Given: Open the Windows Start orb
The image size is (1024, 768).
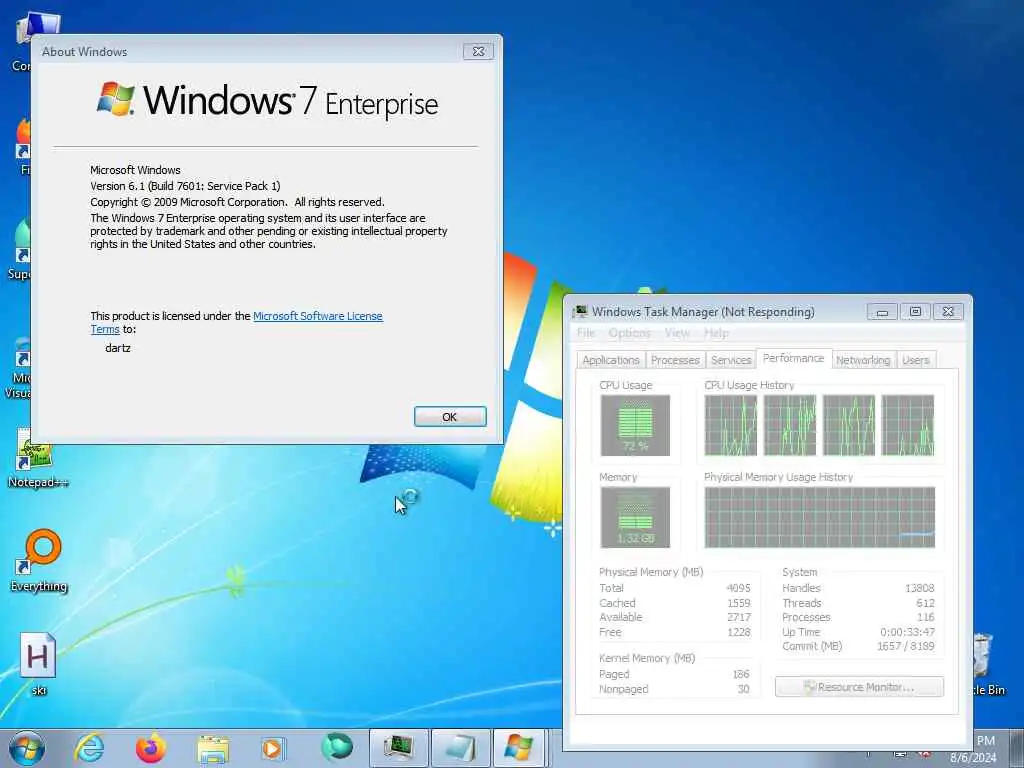Looking at the screenshot, I should pyautogui.click(x=27, y=748).
